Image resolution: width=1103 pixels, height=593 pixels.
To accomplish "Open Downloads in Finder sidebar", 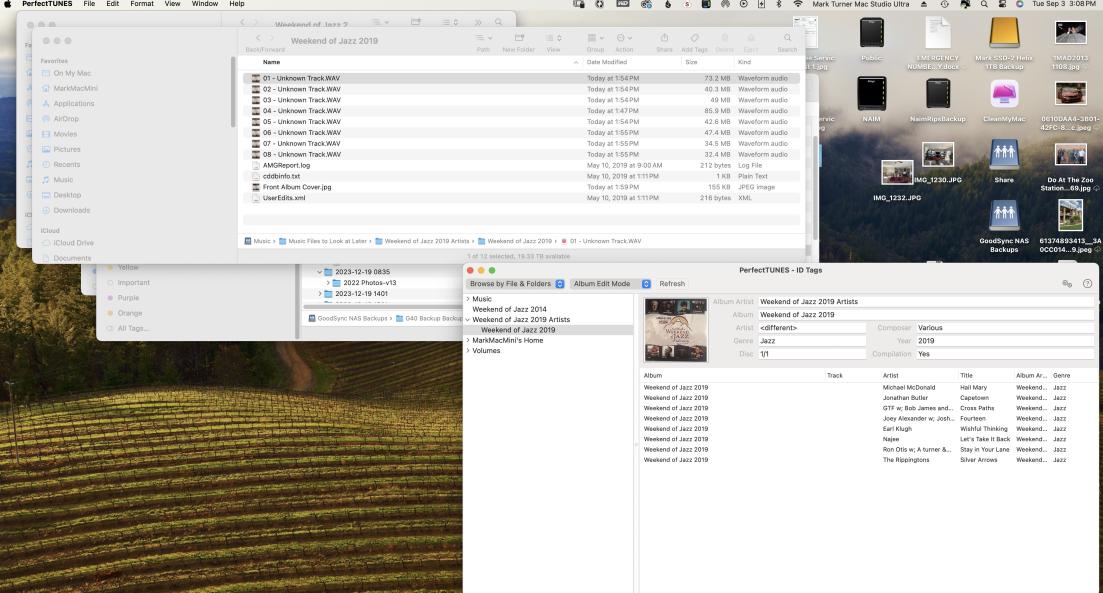I will coord(71,211).
